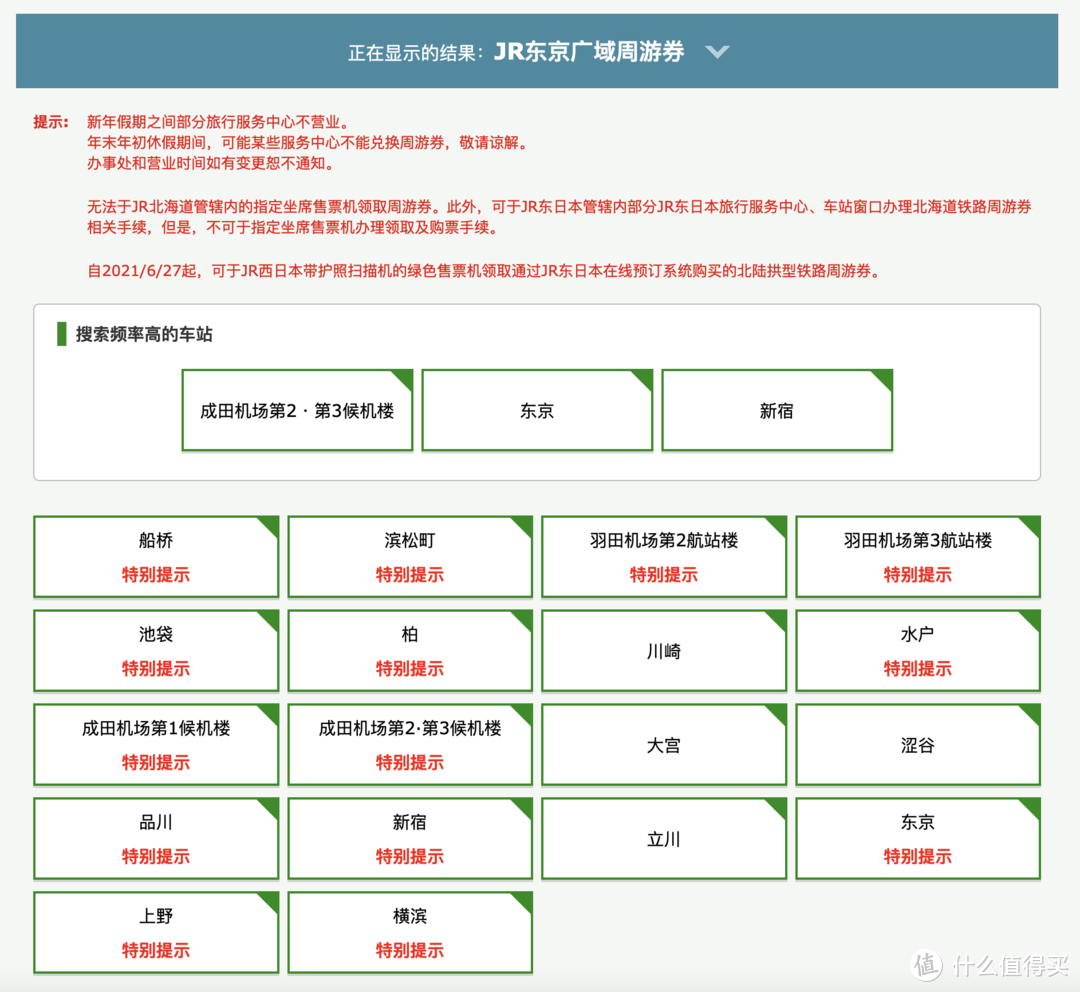The image size is (1080, 992).
Task: Select the 羽田机场第2航站楼 station card
Action: [664, 557]
